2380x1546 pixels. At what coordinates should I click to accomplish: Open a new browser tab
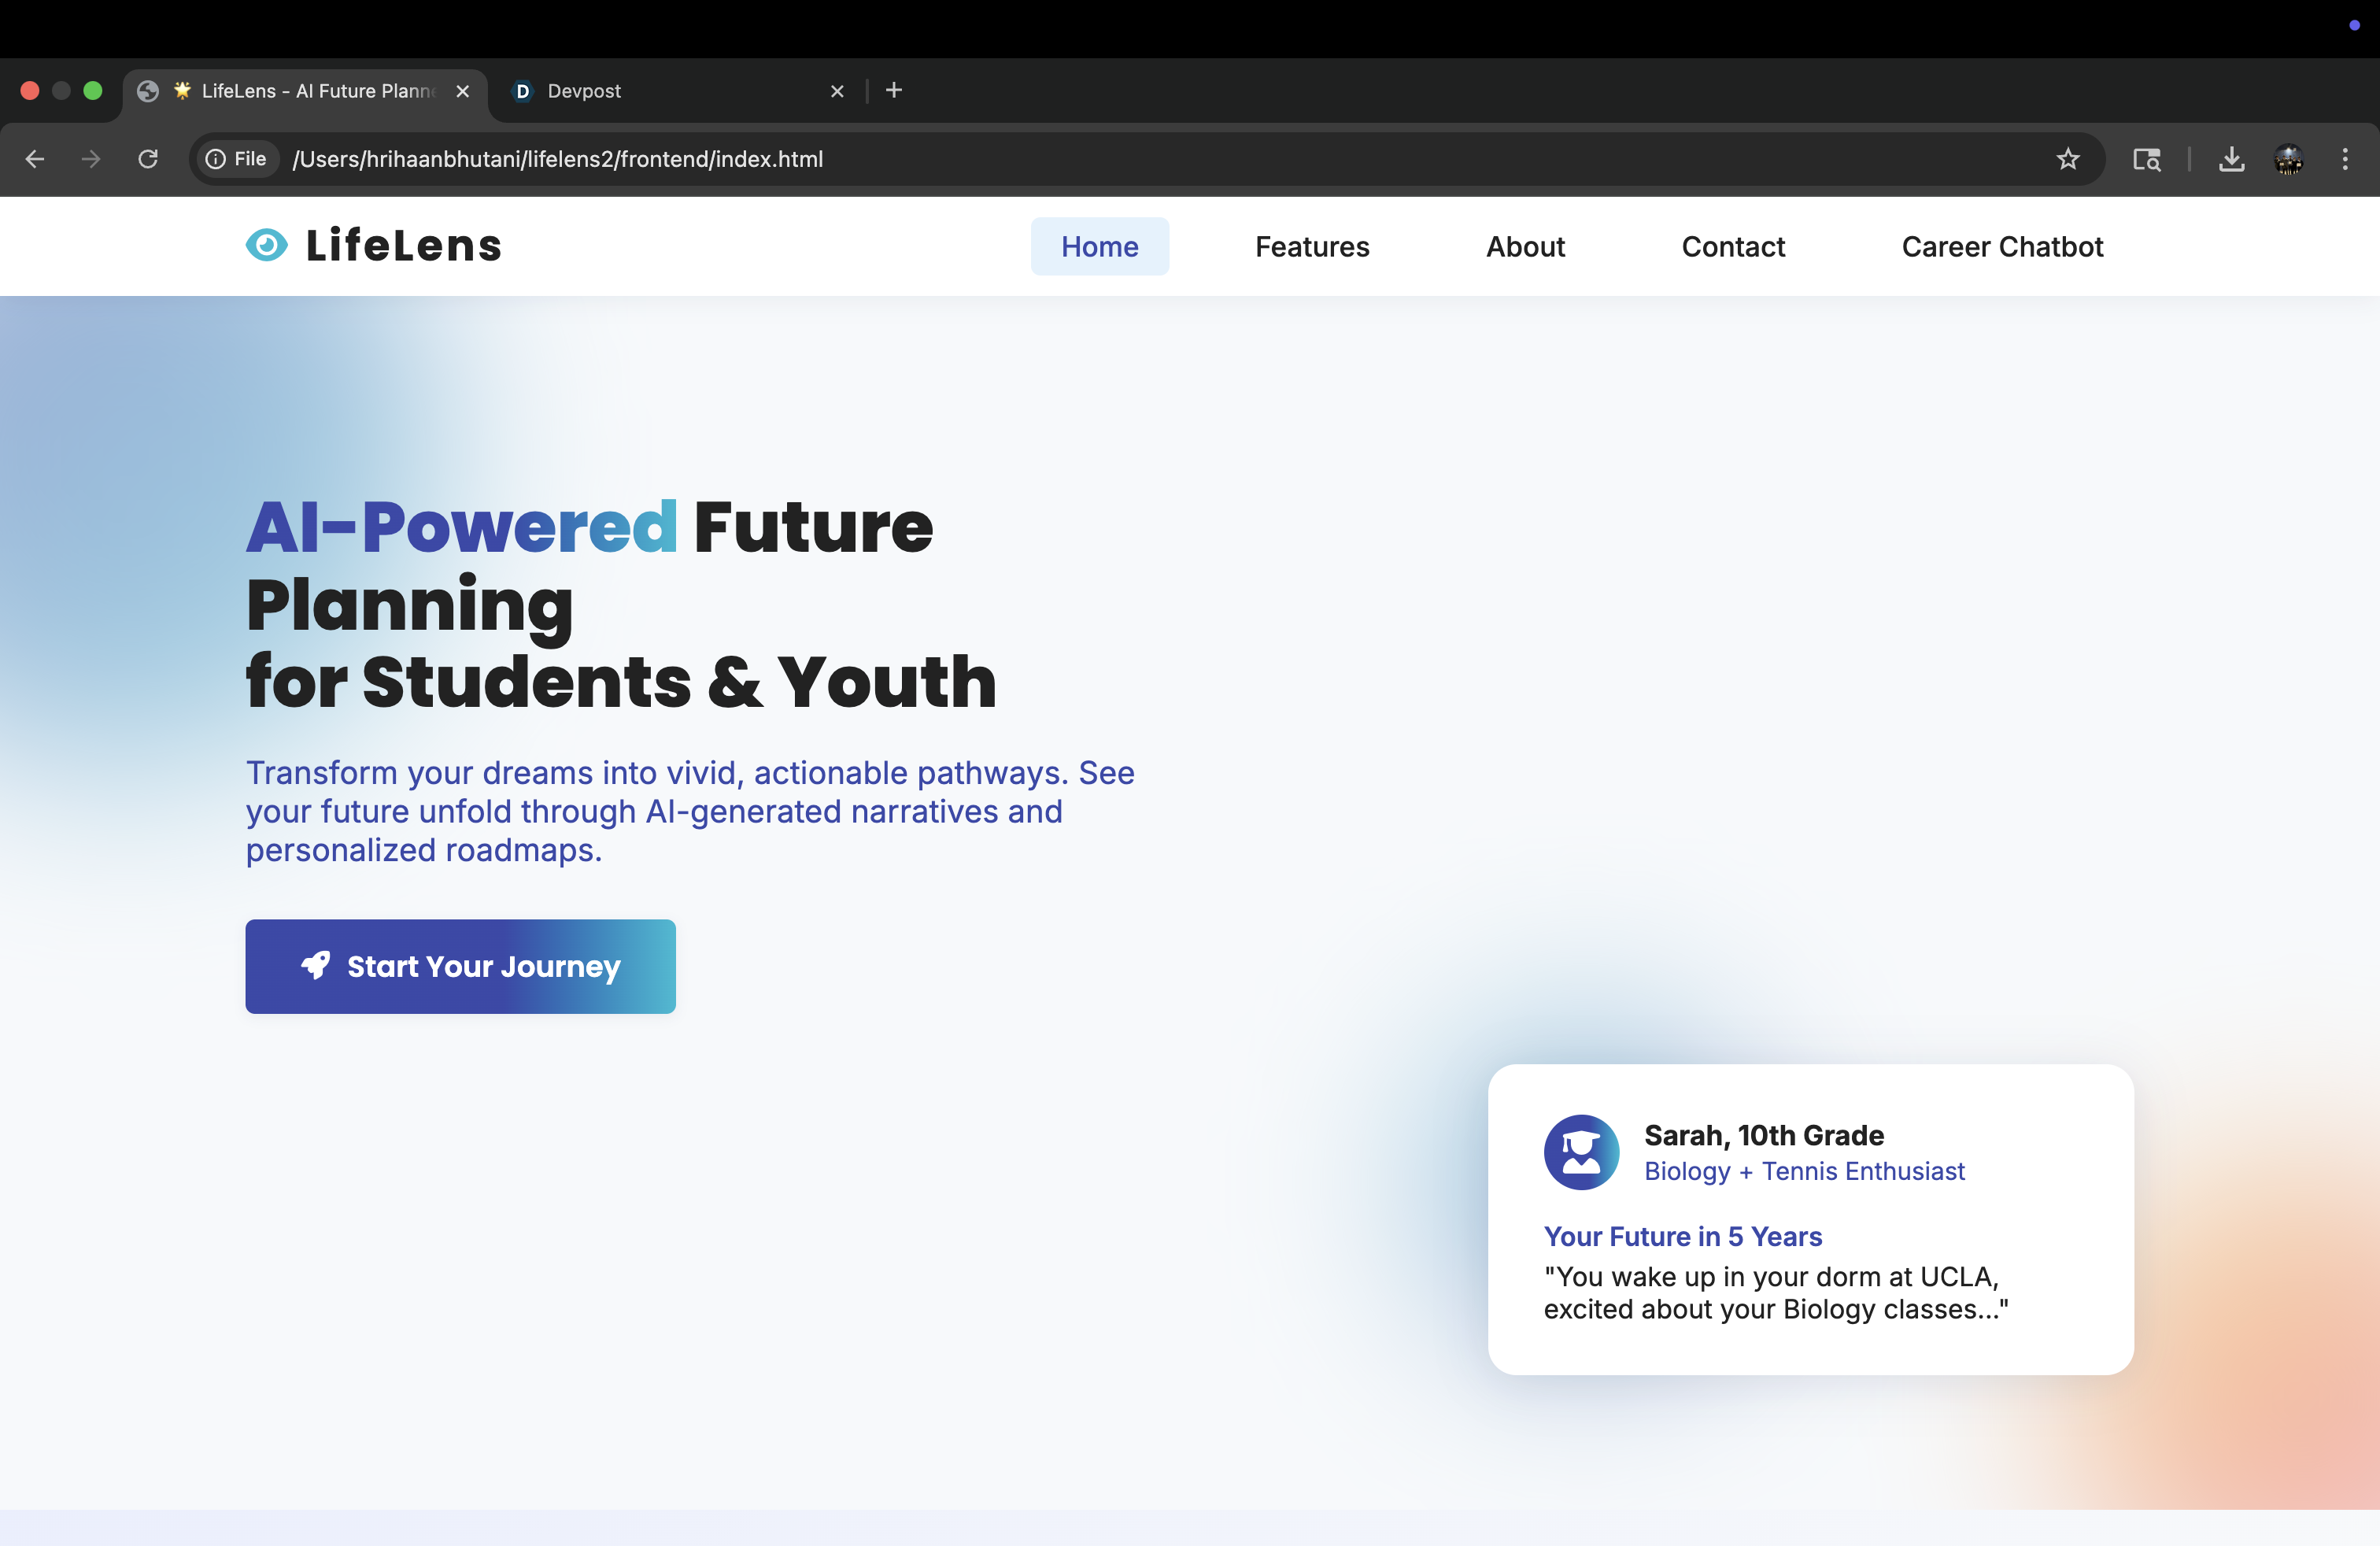coord(894,90)
